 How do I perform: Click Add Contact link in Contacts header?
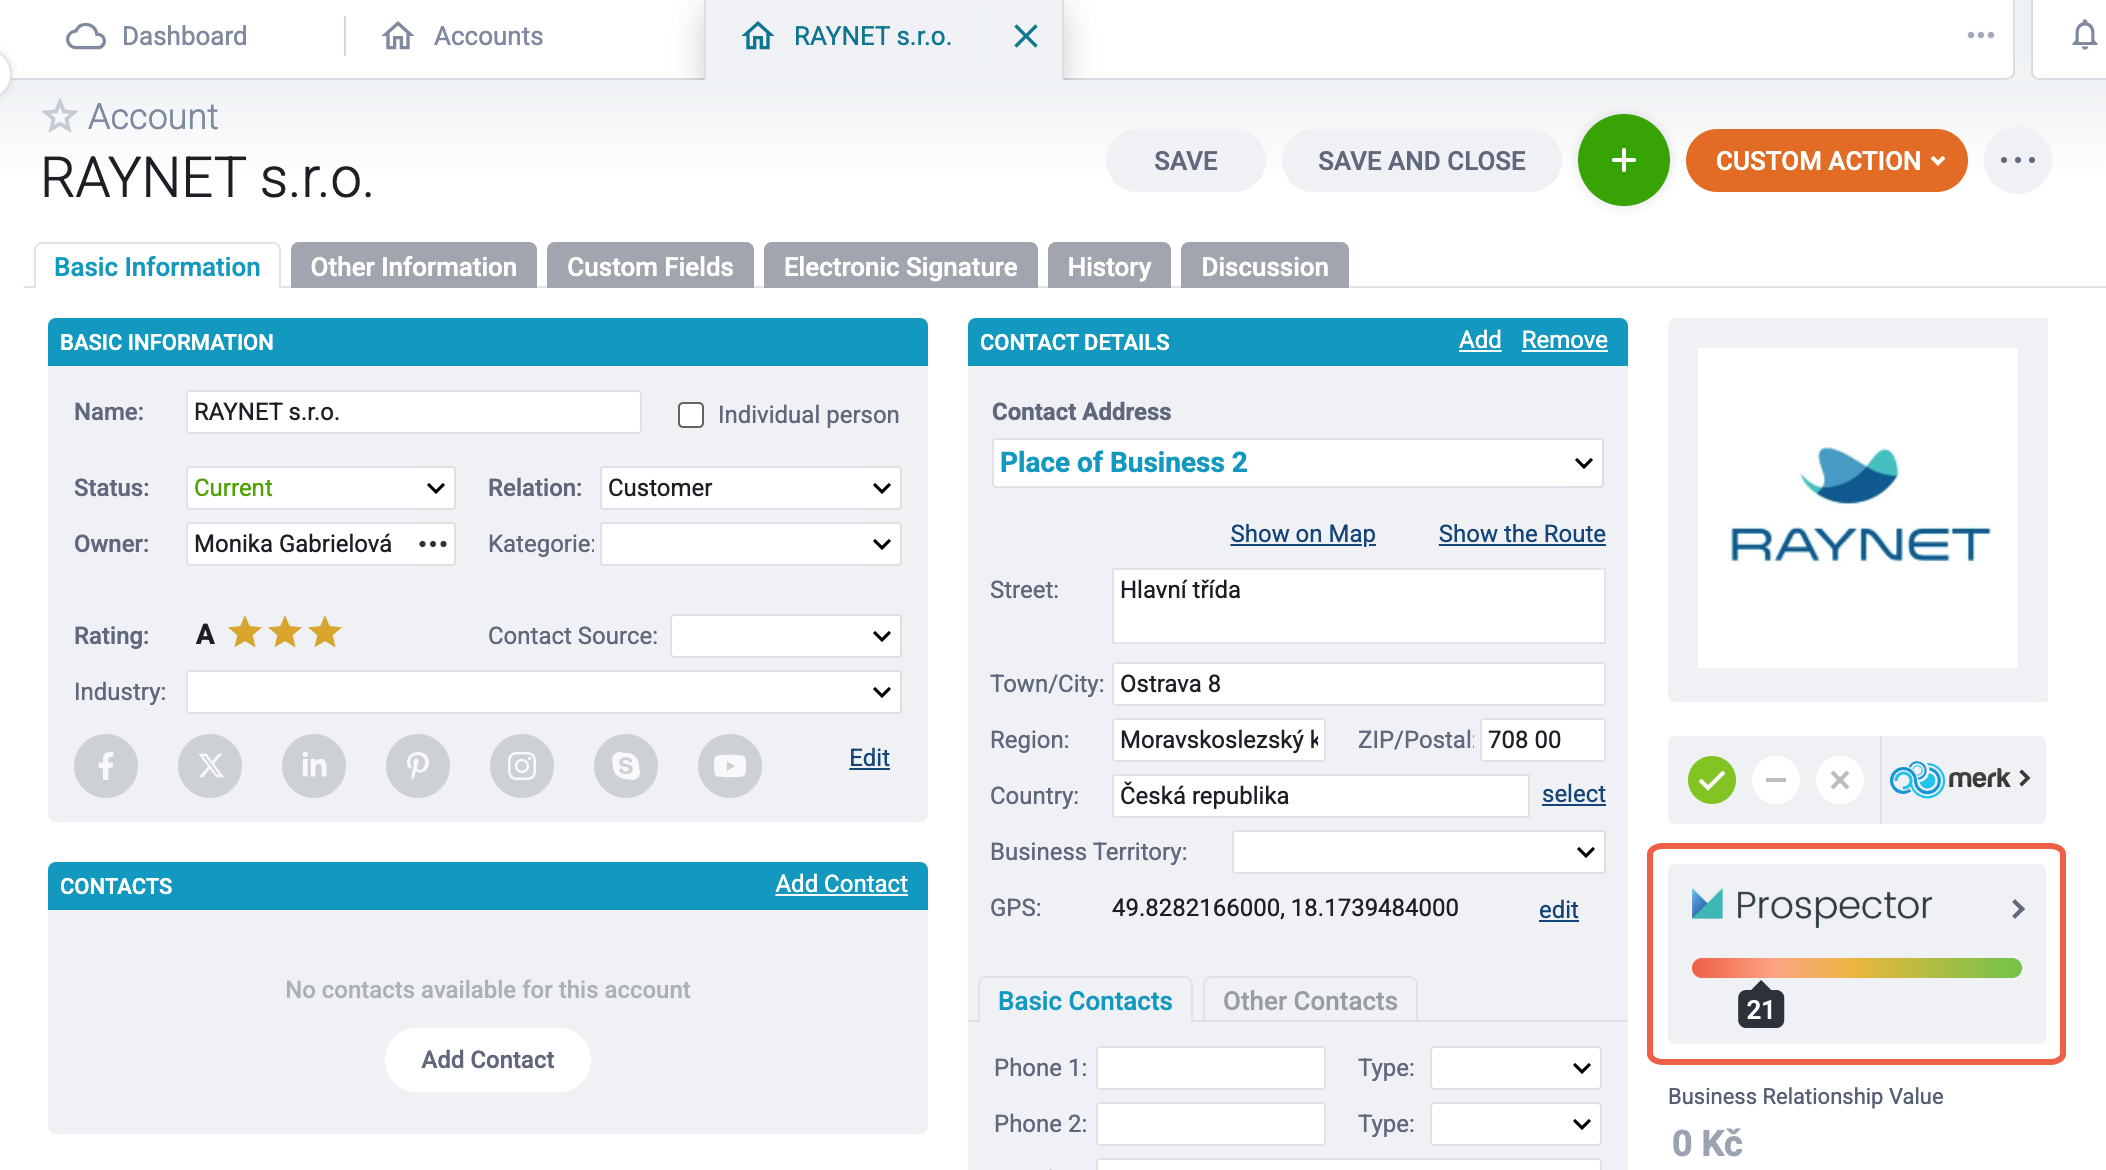842,884
